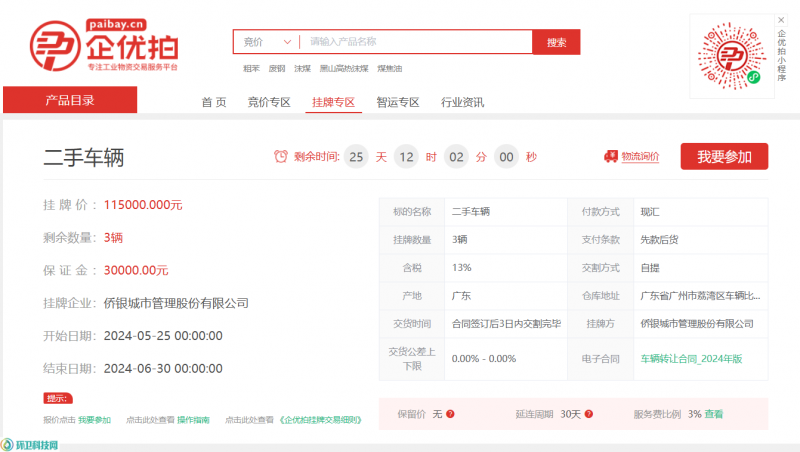Go to the 智运专区 tab
The width and height of the screenshot is (800, 452).
[x=397, y=102]
